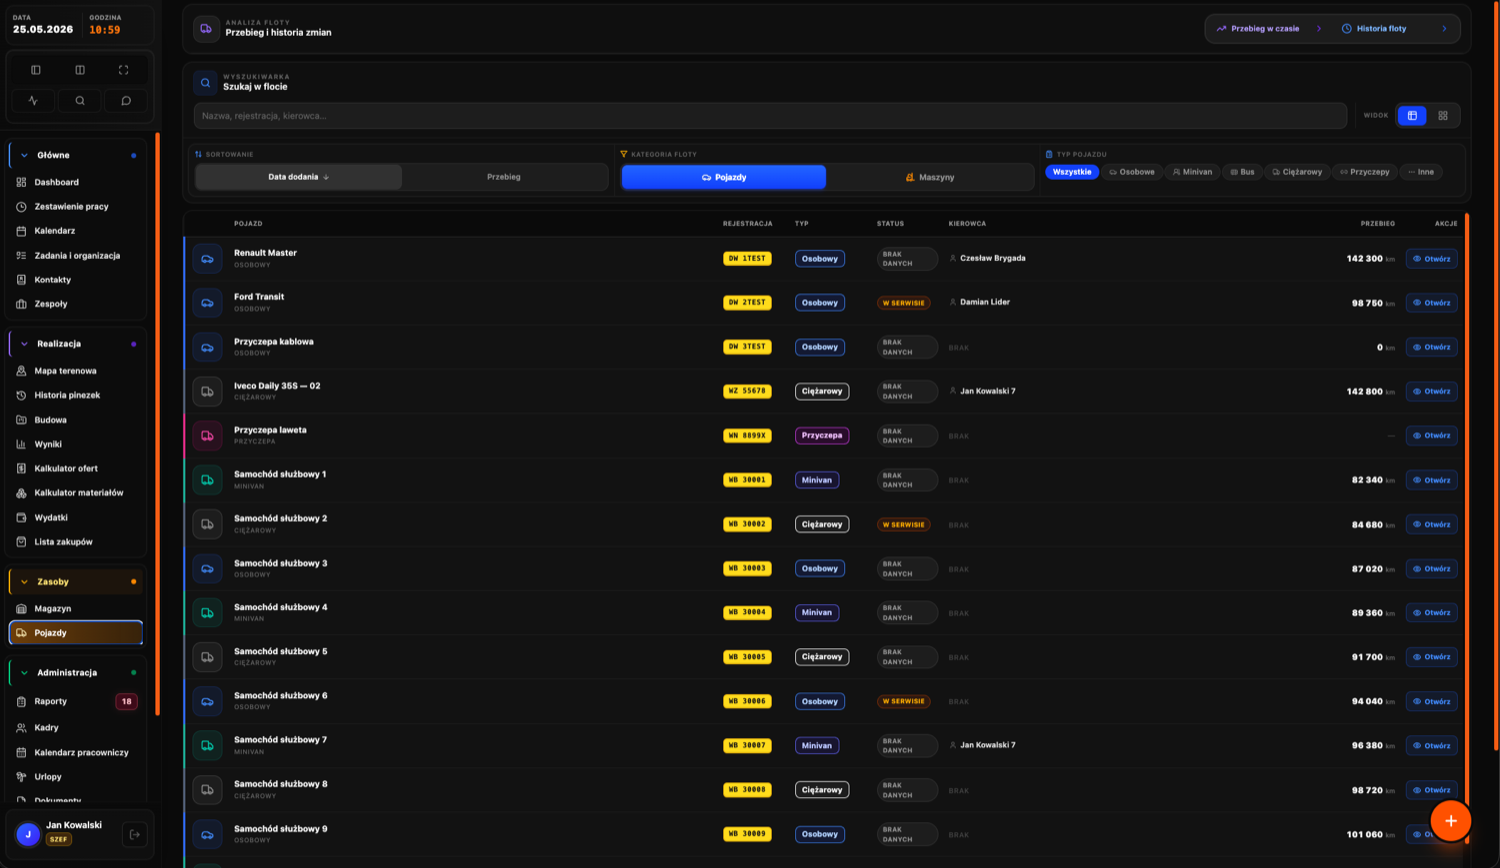The width and height of the screenshot is (1500, 868).
Task: Click the logout icon beside Jan Kowalski
Action: [135, 834]
